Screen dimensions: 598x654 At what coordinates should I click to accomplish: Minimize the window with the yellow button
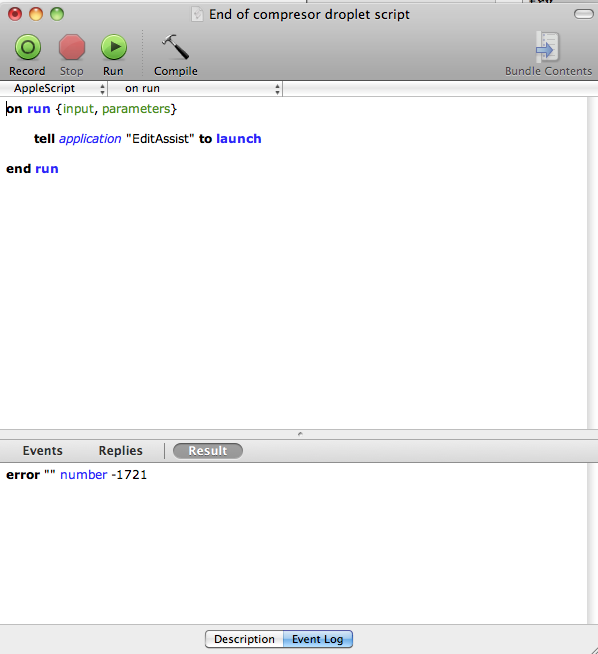coord(36,14)
